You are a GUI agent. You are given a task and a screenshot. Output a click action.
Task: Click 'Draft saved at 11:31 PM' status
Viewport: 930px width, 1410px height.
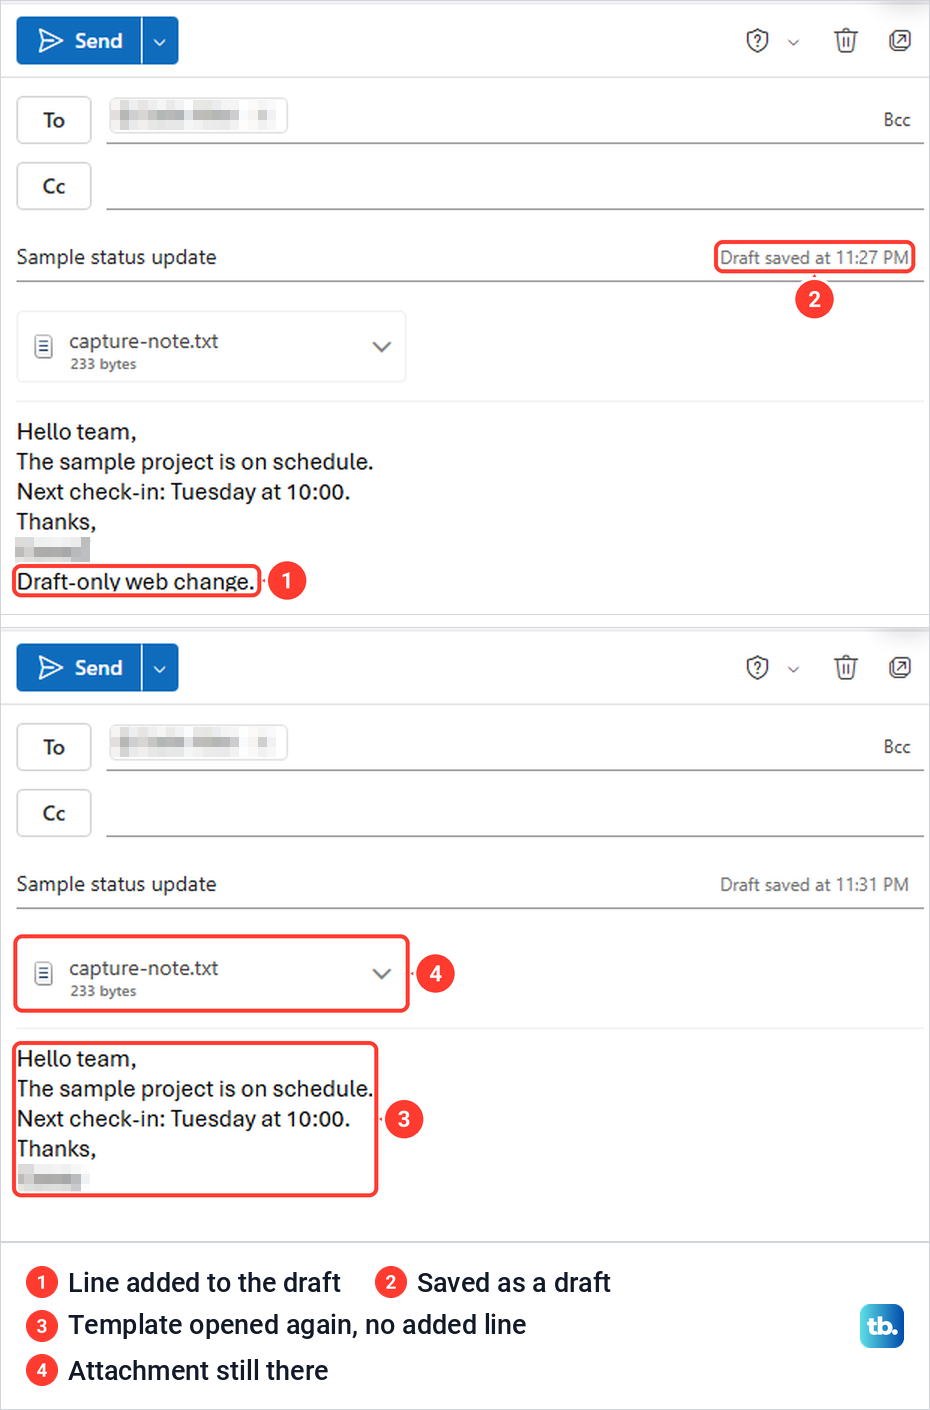pos(814,884)
